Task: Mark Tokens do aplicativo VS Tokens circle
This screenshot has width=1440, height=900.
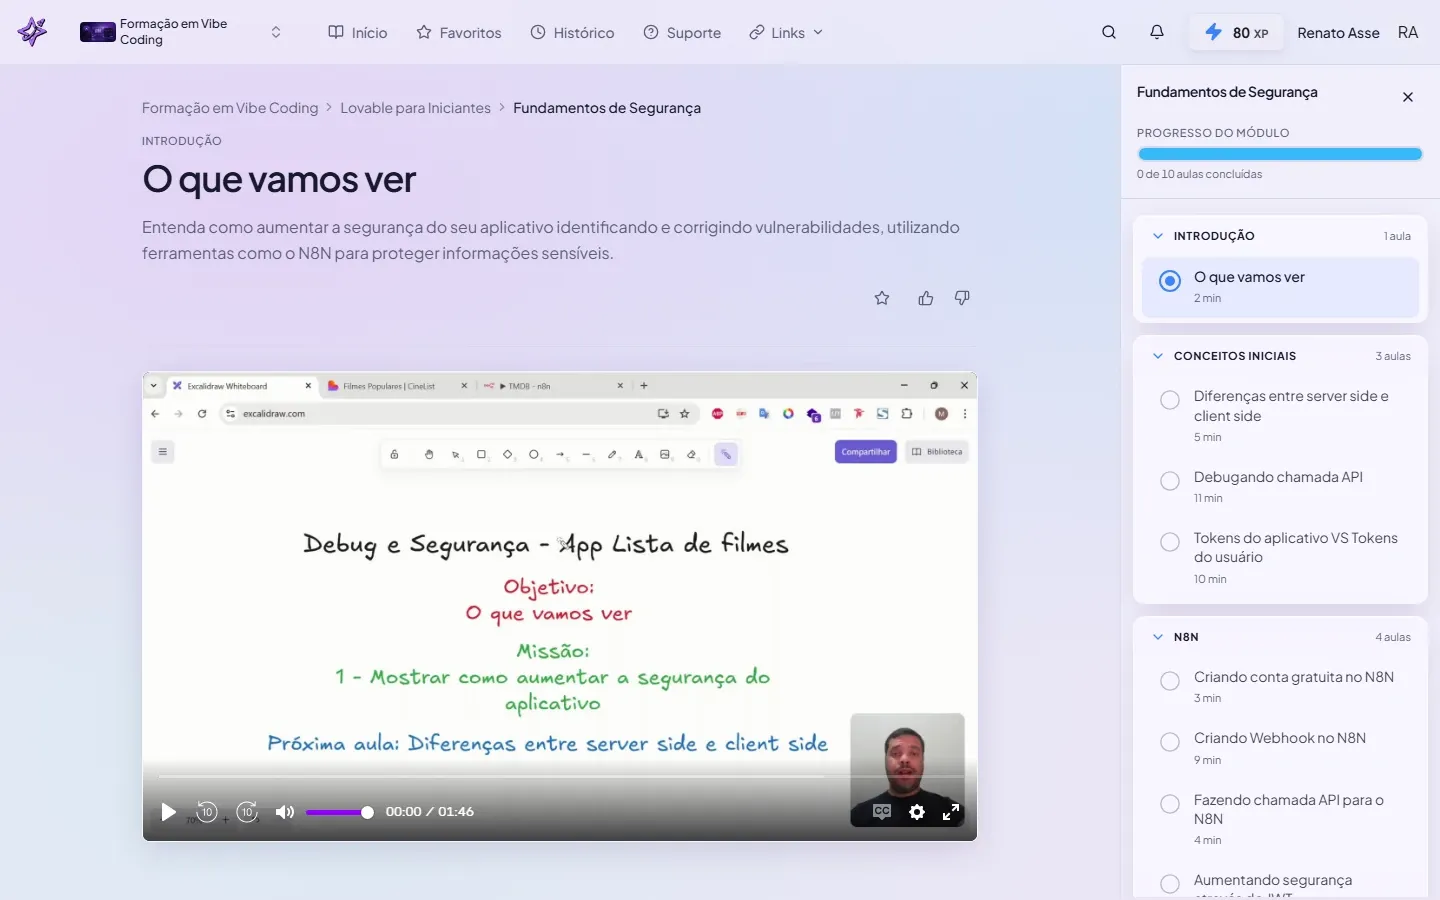Action: point(1170,542)
